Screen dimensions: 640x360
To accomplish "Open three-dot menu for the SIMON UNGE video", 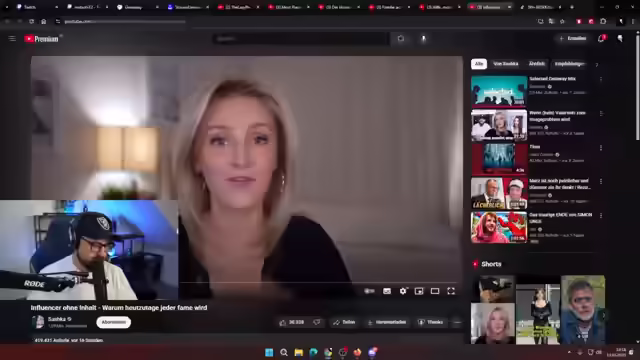I will [x=601, y=216].
